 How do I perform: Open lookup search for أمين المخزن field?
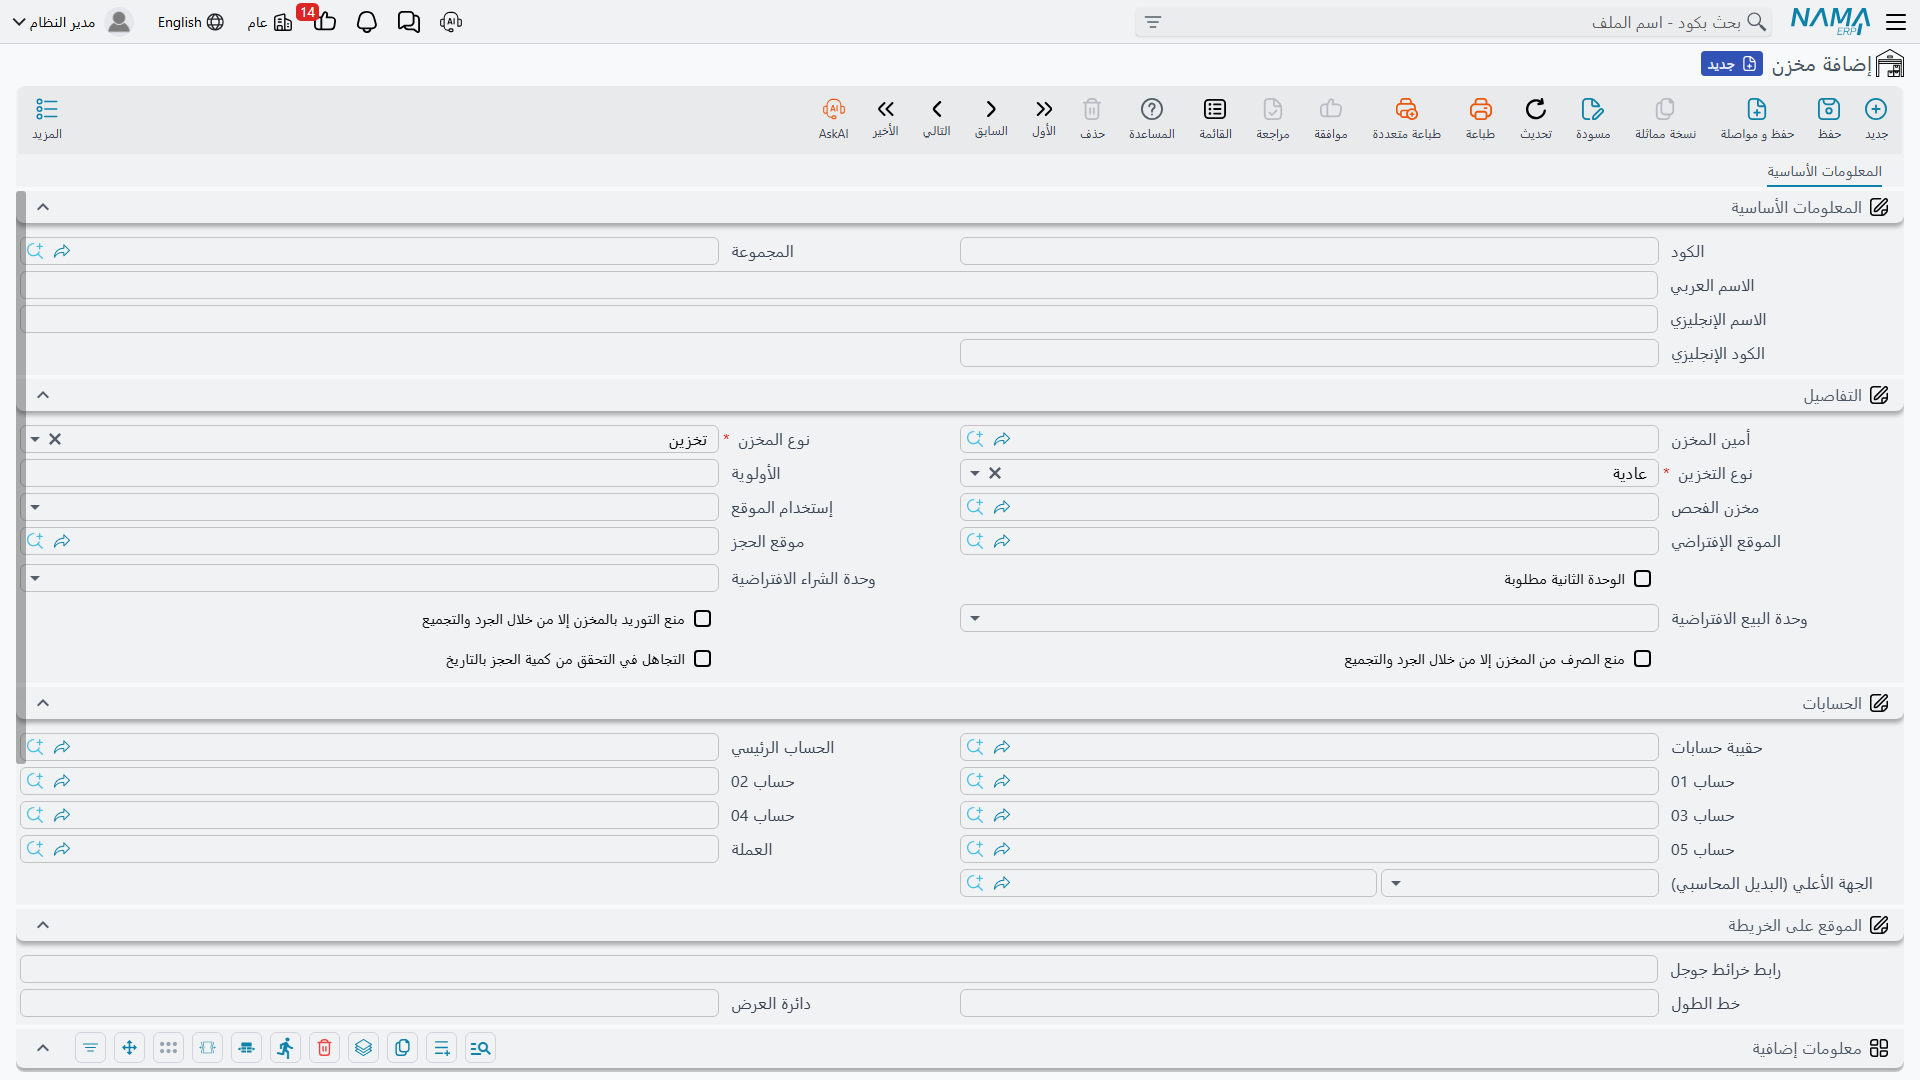pos(975,440)
